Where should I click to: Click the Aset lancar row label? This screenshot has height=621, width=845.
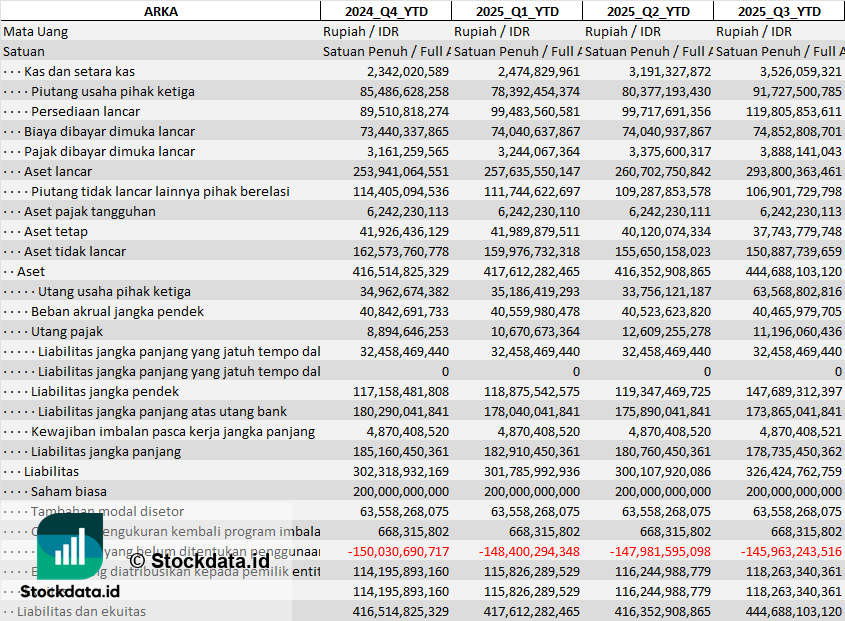coord(58,171)
